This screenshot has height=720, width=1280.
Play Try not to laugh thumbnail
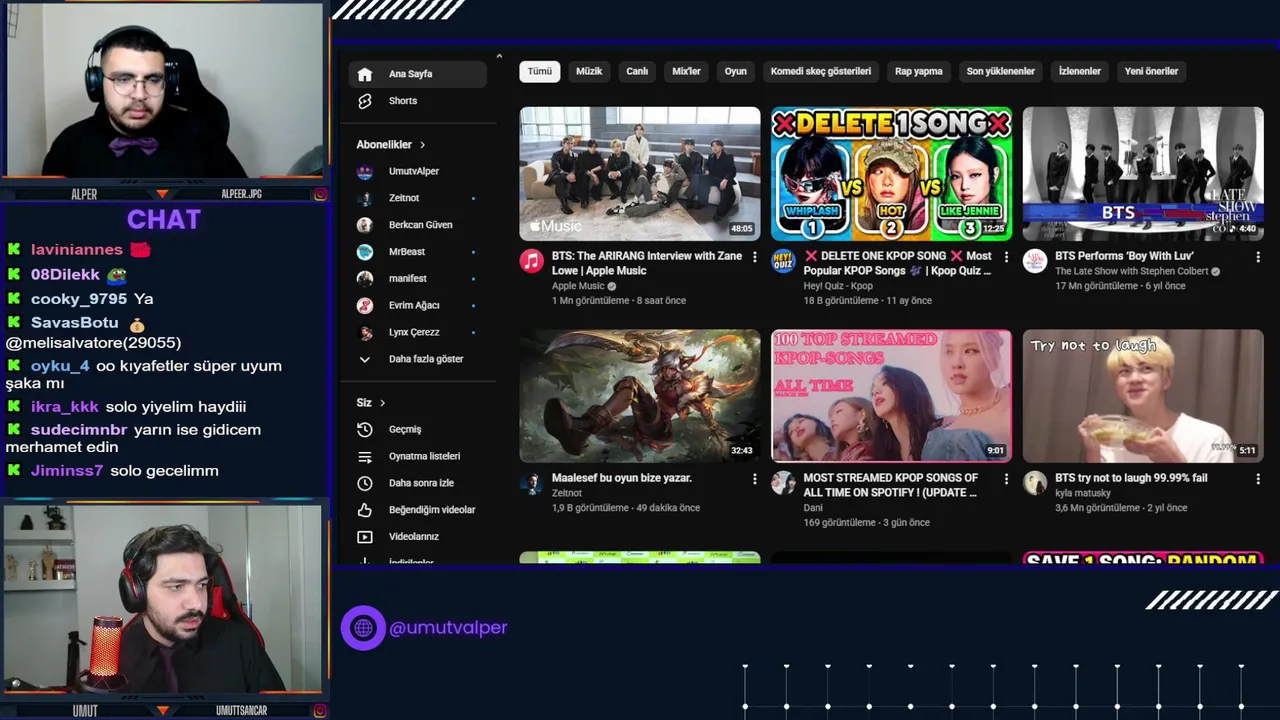[1143, 396]
